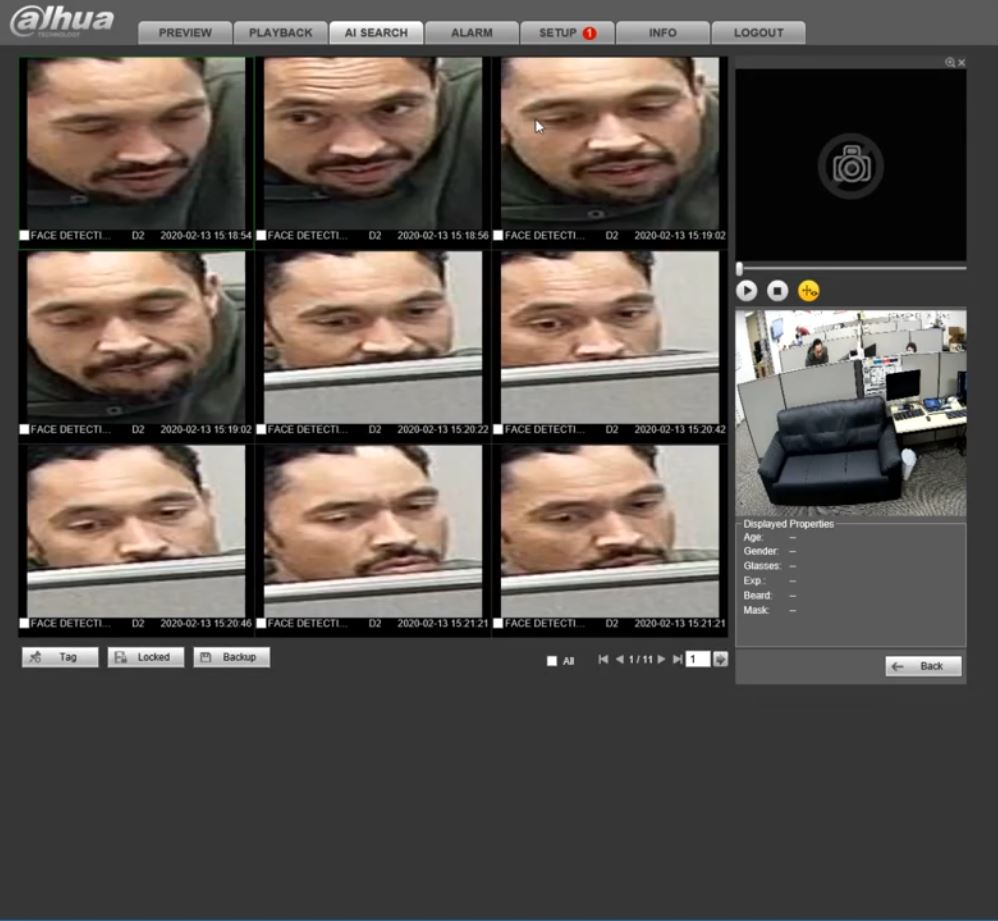This screenshot has width=998, height=921.
Task: Go to the previous results page
Action: [619, 659]
